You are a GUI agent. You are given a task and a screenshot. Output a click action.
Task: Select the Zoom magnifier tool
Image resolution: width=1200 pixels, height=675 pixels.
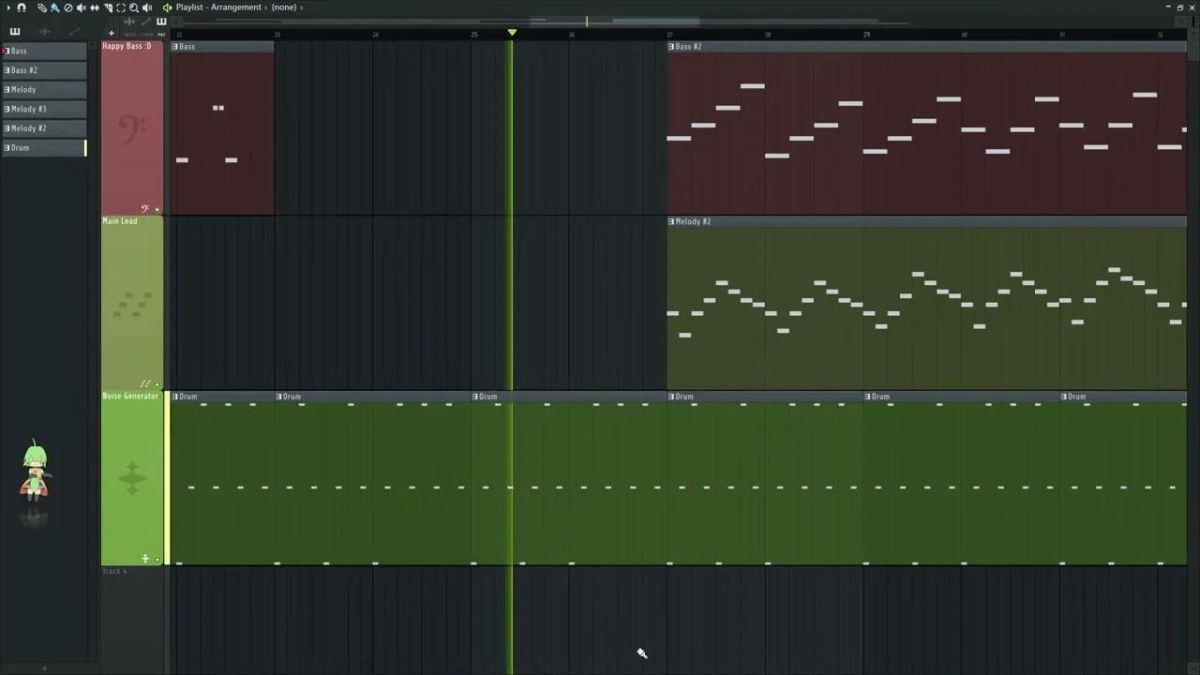[x=134, y=7]
